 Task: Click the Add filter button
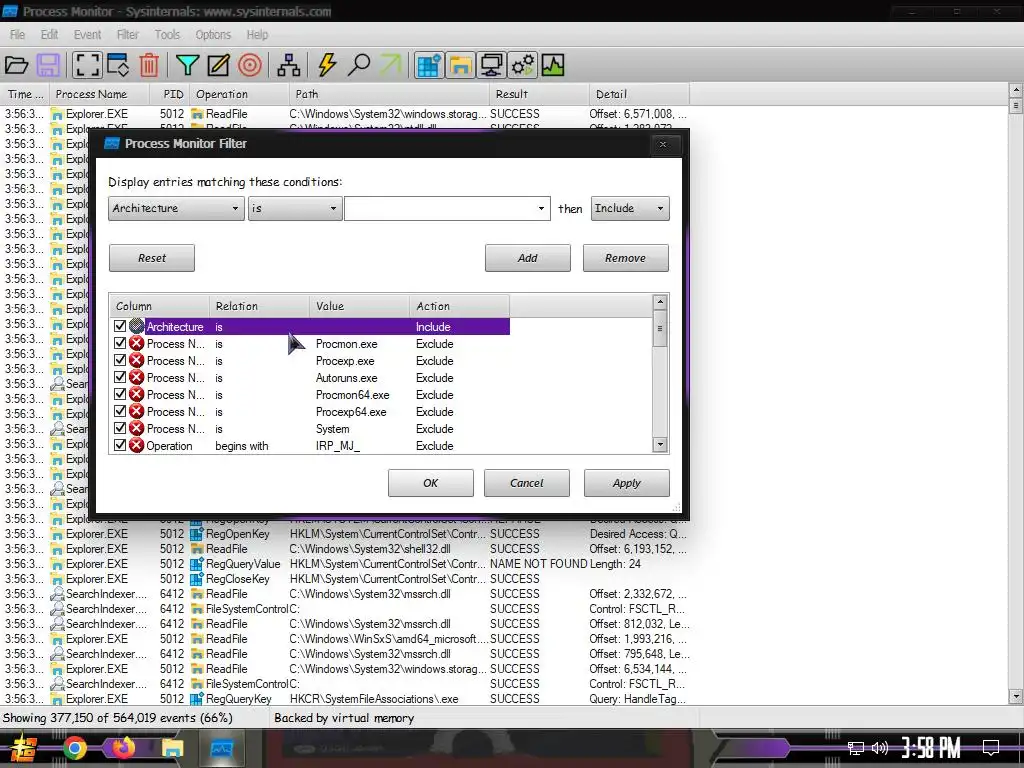tap(528, 258)
